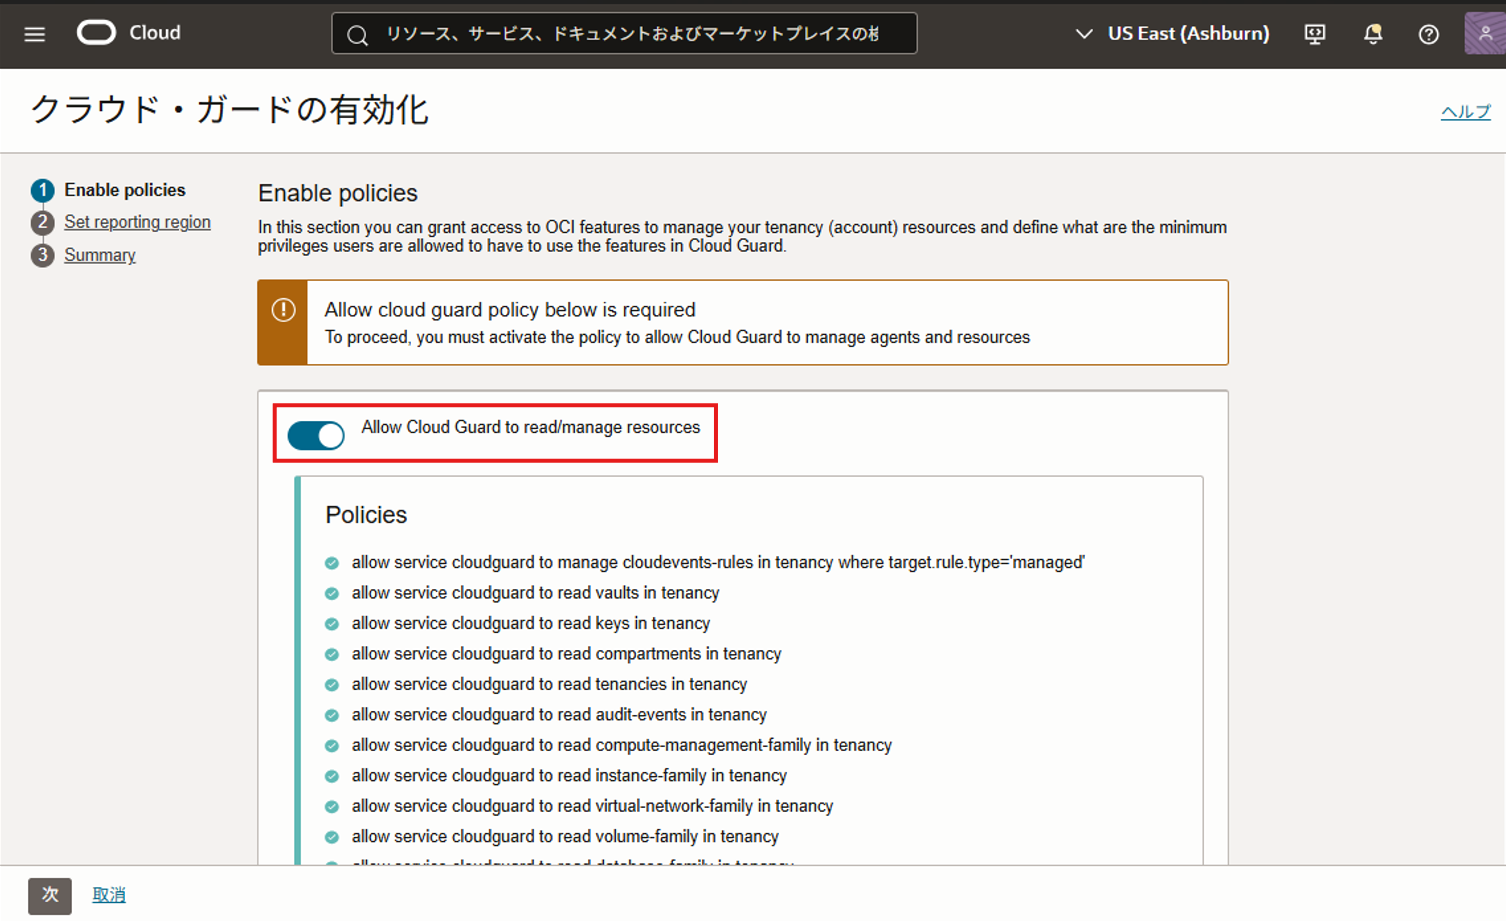Image resolution: width=1506 pixels, height=921 pixels.
Task: Click the warning icon in the alert banner
Action: coord(283,310)
